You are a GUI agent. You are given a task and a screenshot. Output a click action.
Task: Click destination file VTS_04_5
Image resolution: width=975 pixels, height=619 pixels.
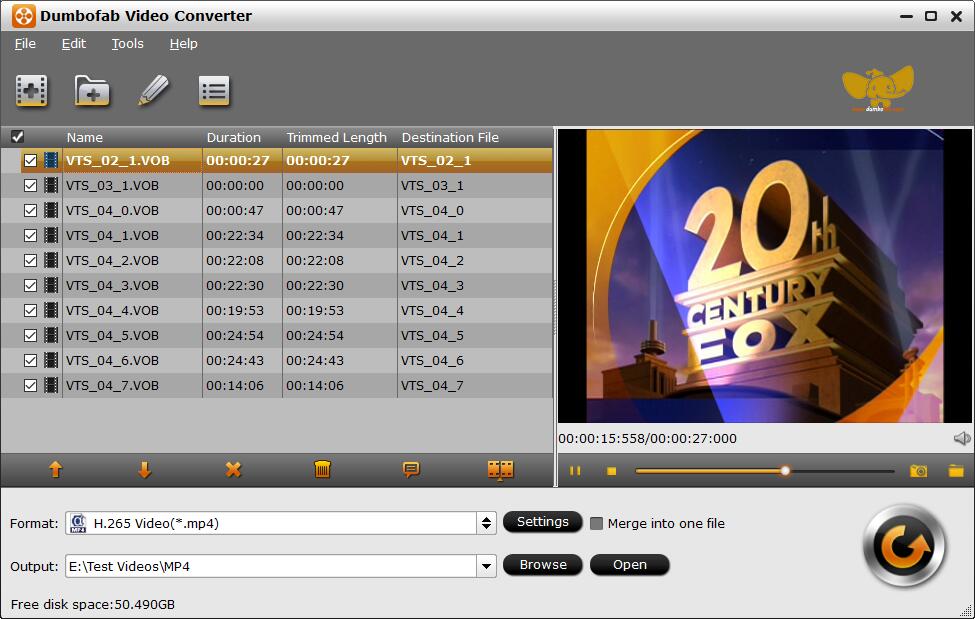click(432, 336)
